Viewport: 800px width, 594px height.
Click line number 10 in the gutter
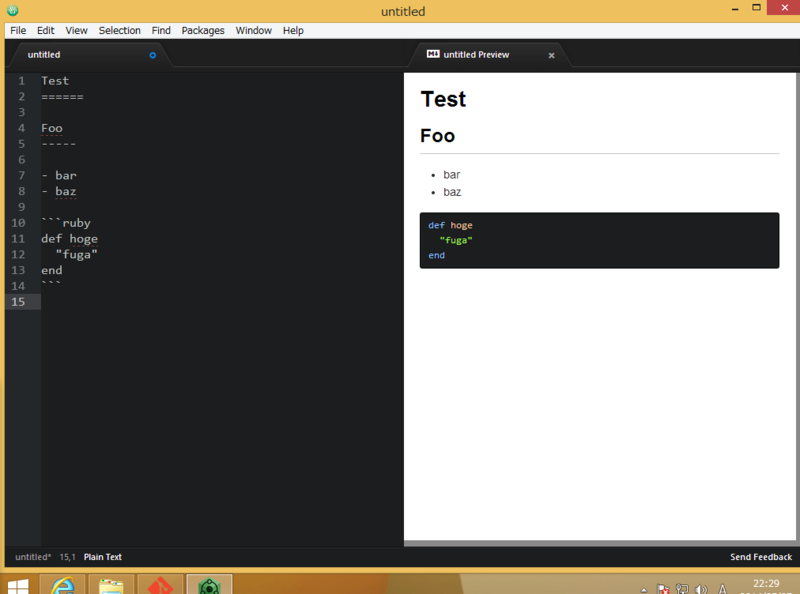pos(18,223)
